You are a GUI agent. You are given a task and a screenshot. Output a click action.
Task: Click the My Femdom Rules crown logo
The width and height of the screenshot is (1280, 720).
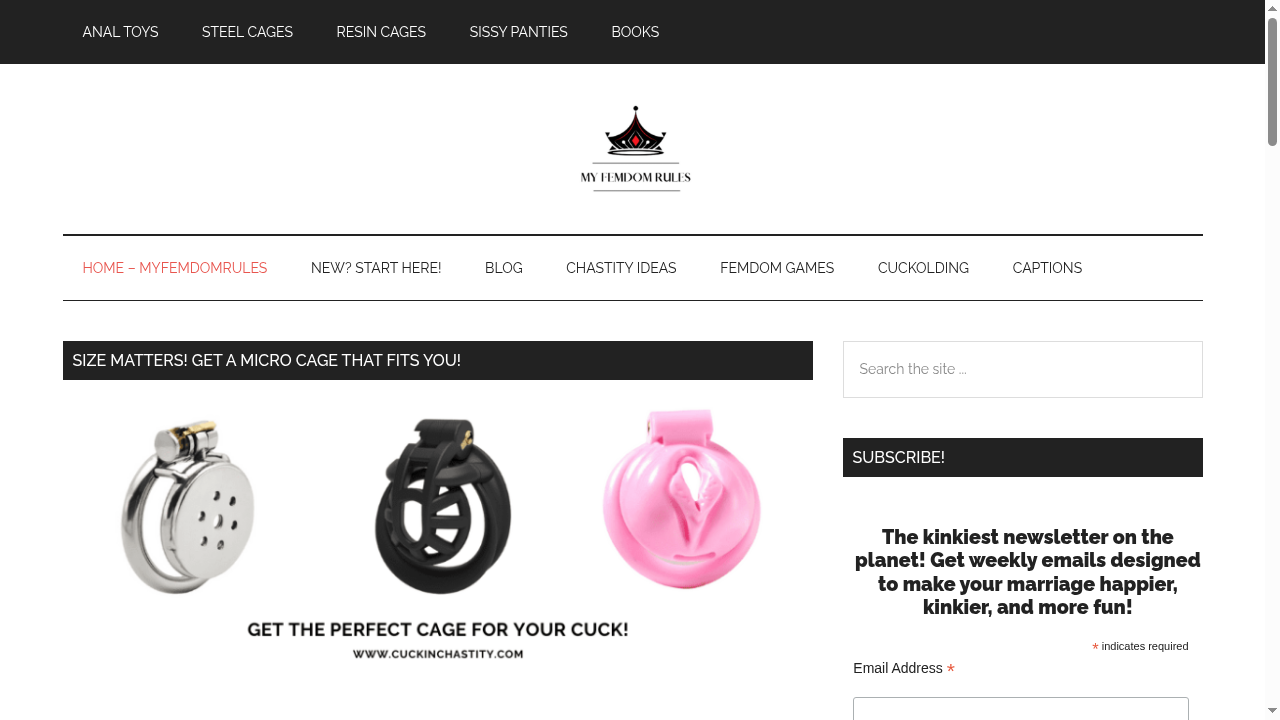[x=635, y=148]
